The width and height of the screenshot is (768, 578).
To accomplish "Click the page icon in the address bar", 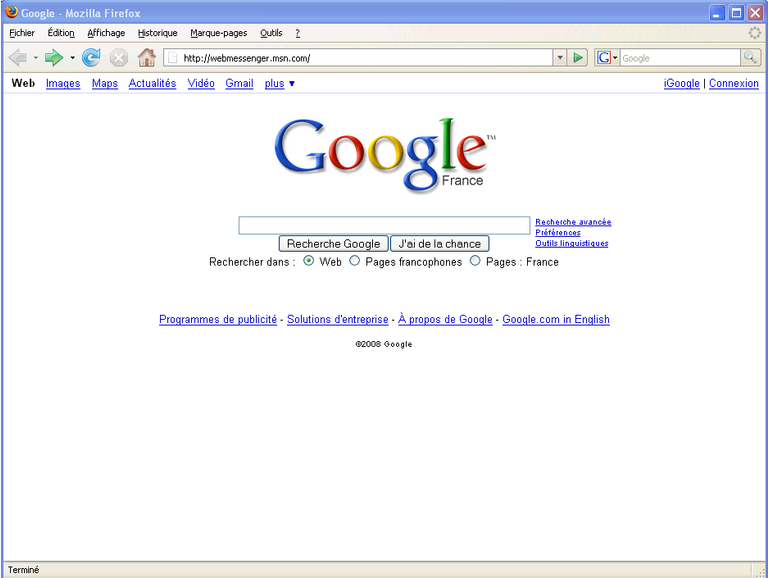I will pyautogui.click(x=172, y=58).
